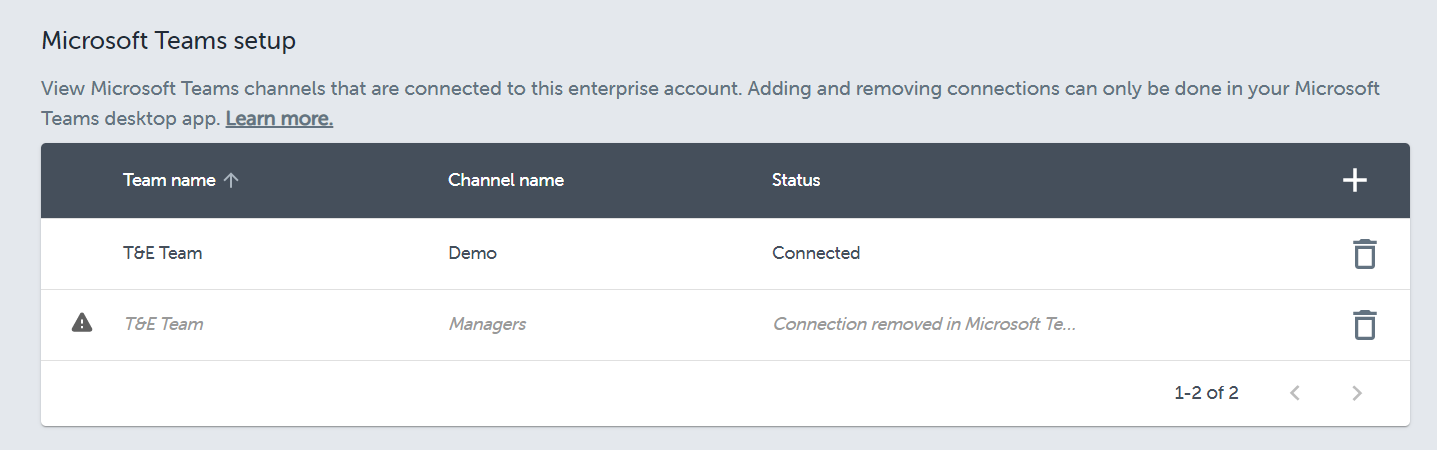Viewport: 1437px width, 450px height.
Task: Open the Learn more link
Action: pyautogui.click(x=279, y=118)
